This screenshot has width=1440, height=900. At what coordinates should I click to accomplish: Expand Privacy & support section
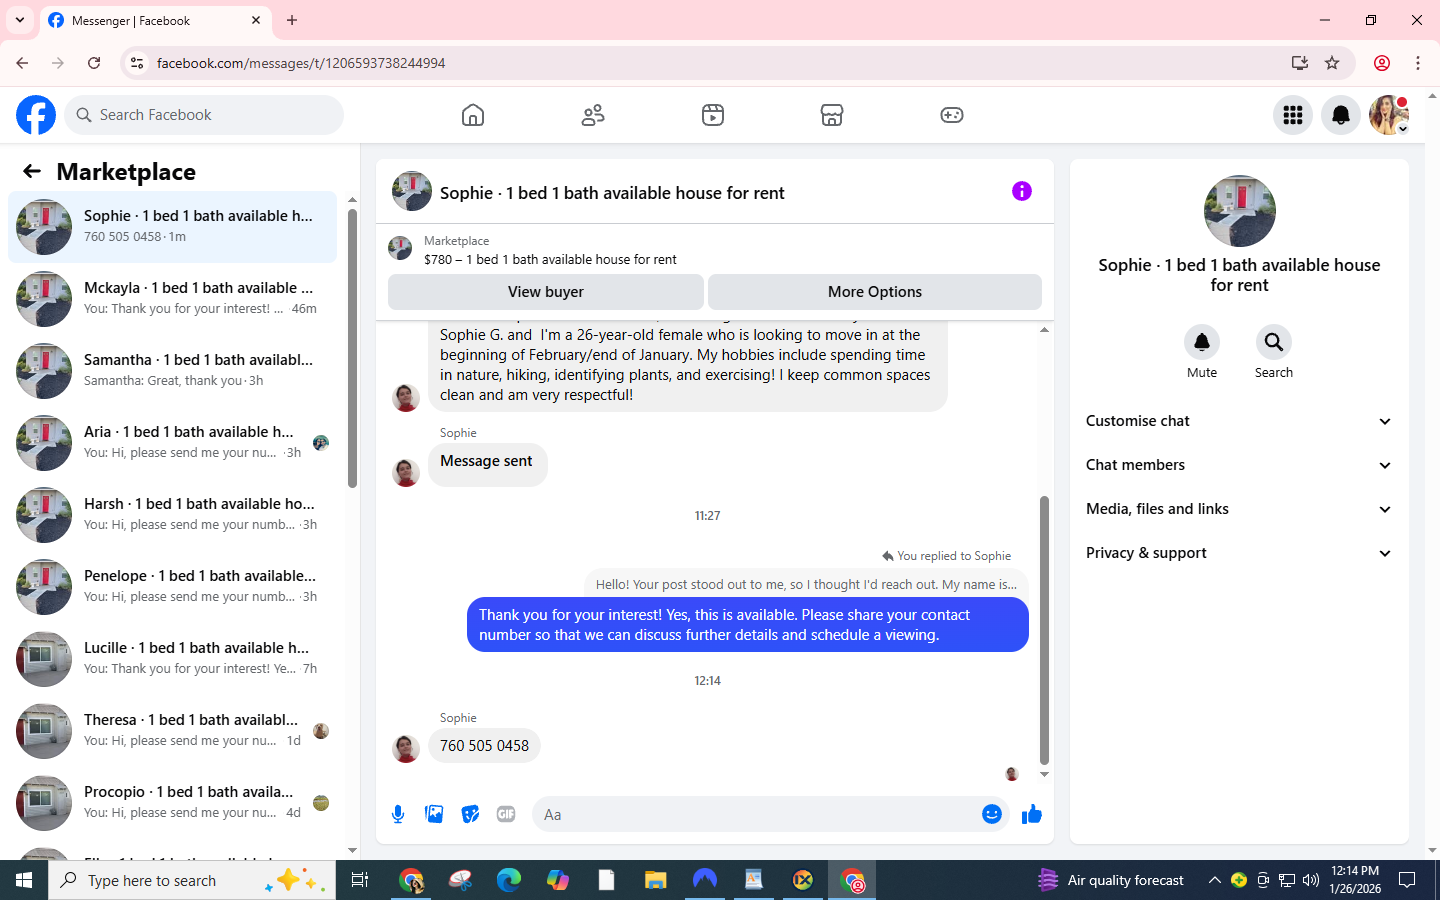1239,553
